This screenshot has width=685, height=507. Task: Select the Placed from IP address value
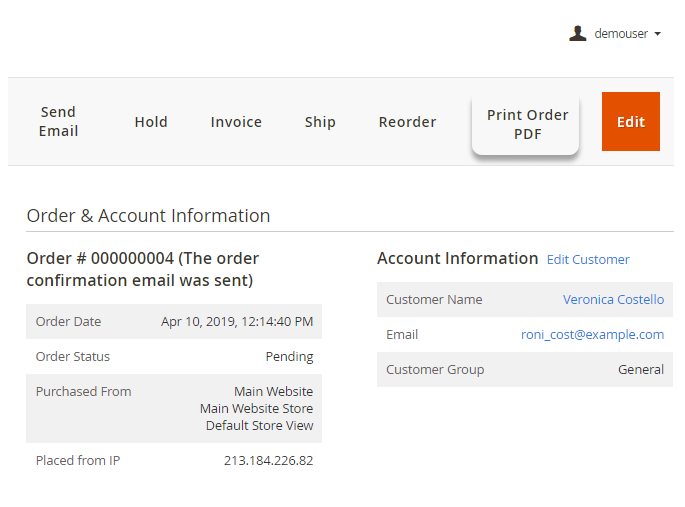(x=268, y=461)
